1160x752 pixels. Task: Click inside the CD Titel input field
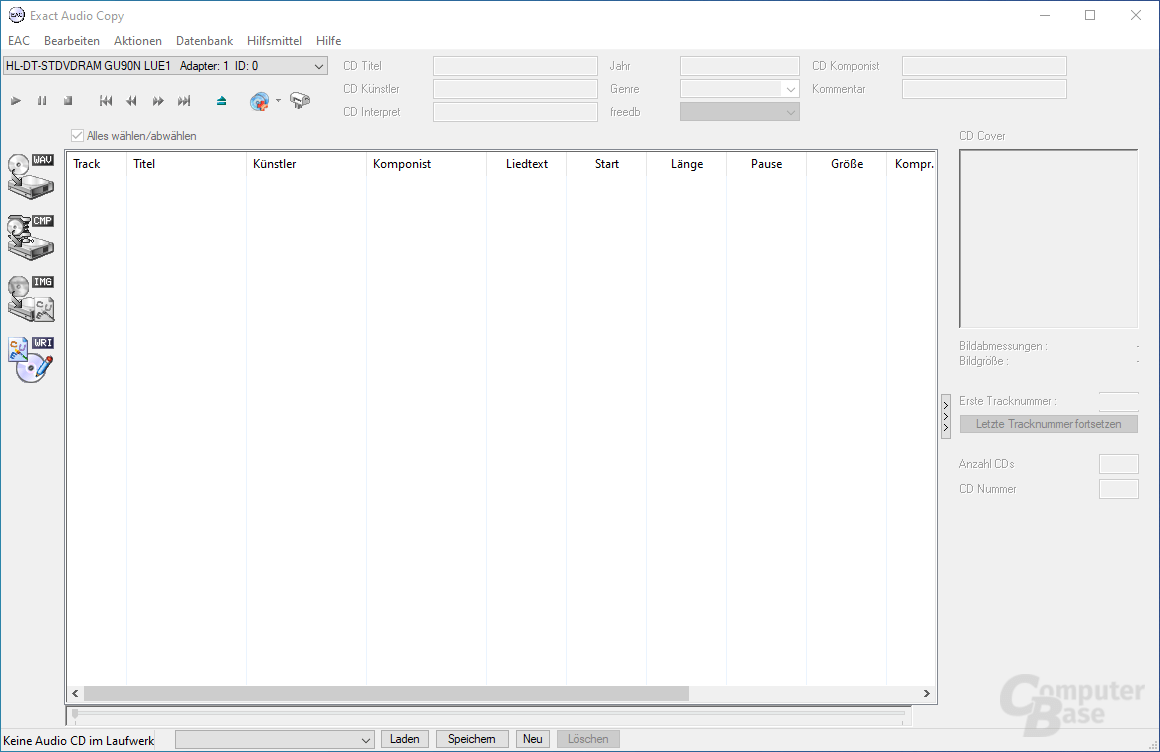pos(515,65)
